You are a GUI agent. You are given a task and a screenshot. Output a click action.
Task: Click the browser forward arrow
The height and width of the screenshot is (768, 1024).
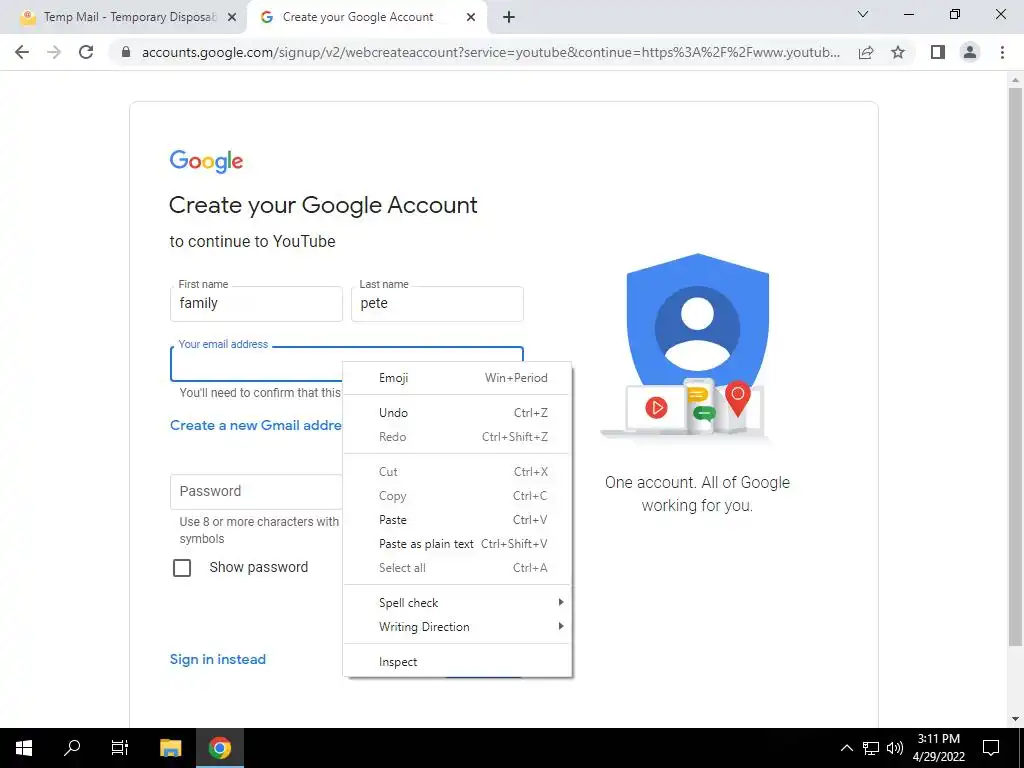pos(54,52)
